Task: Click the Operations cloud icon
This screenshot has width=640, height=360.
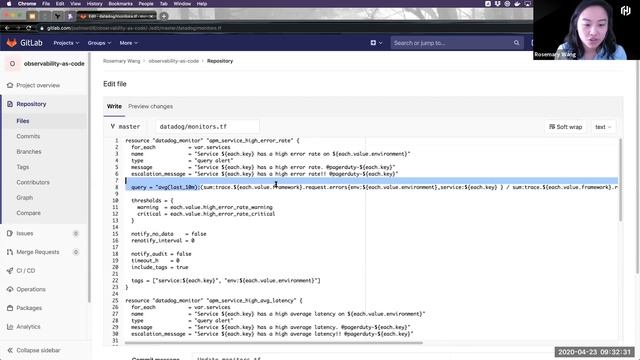Action: tap(10, 289)
